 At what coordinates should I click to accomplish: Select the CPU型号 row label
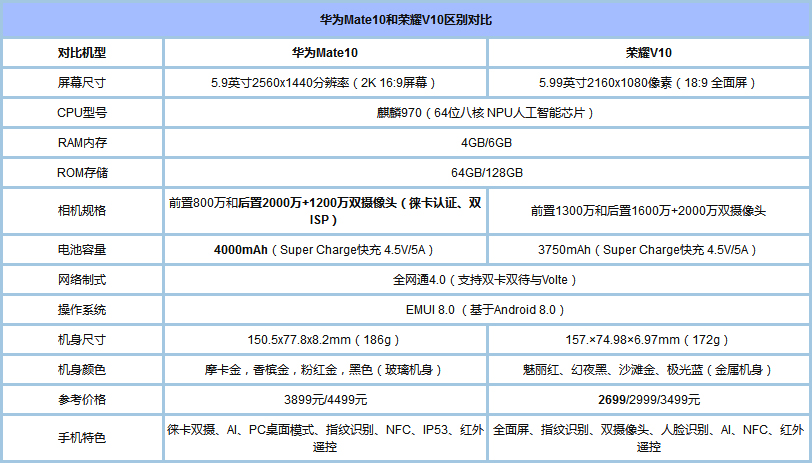click(x=82, y=113)
